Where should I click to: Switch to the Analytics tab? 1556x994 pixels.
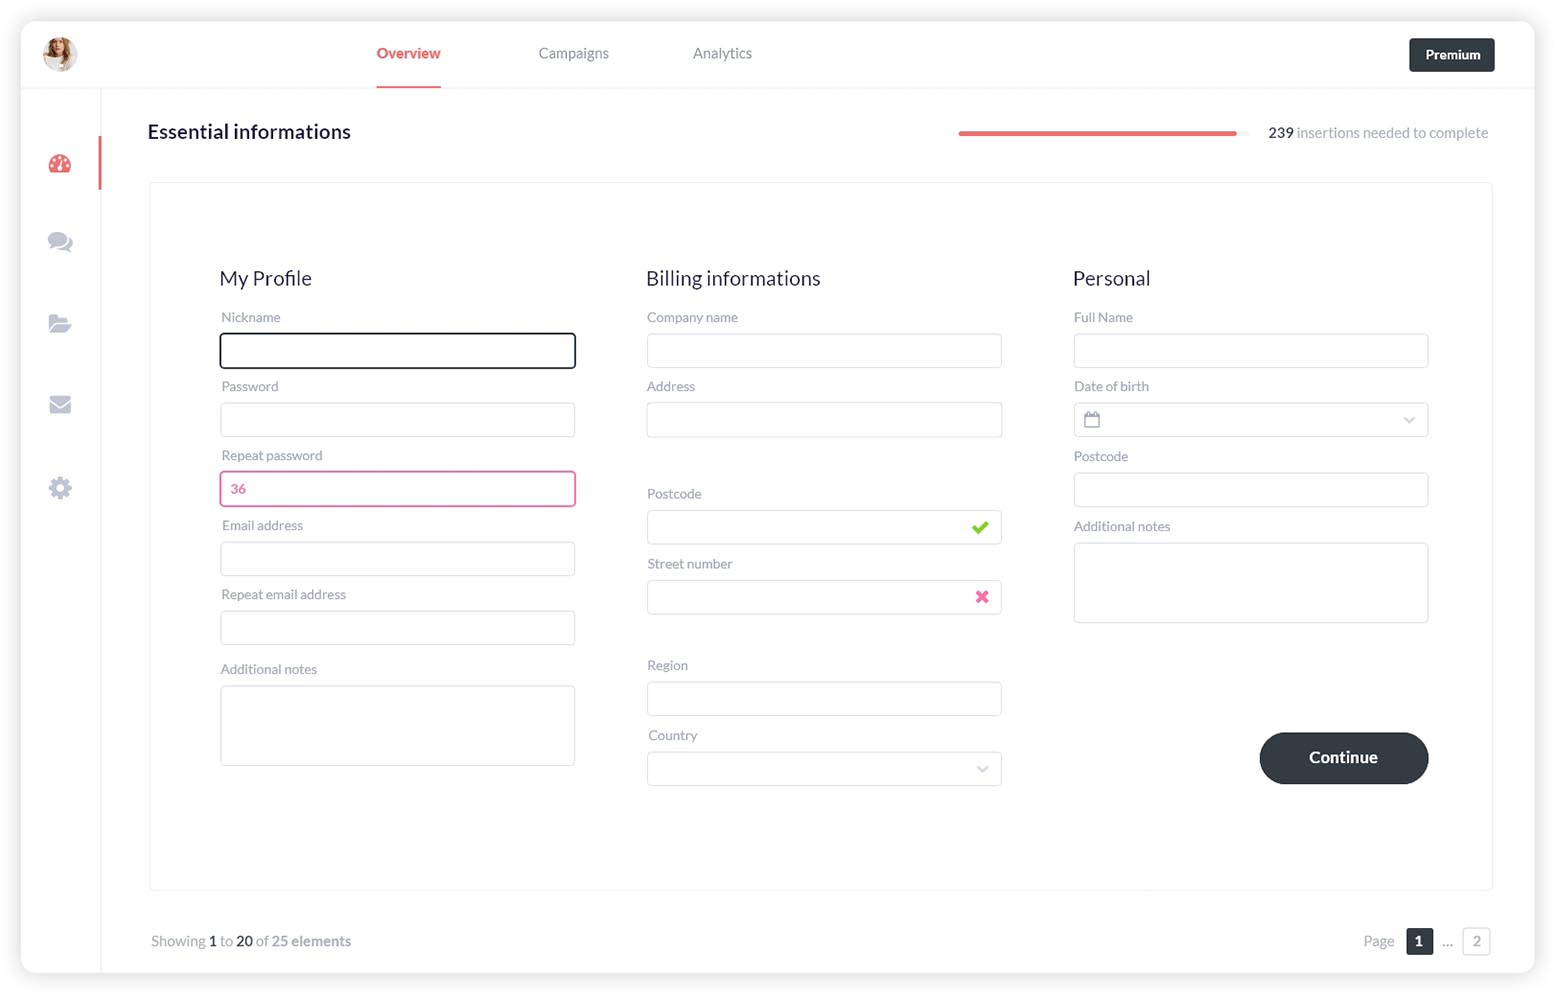click(722, 54)
